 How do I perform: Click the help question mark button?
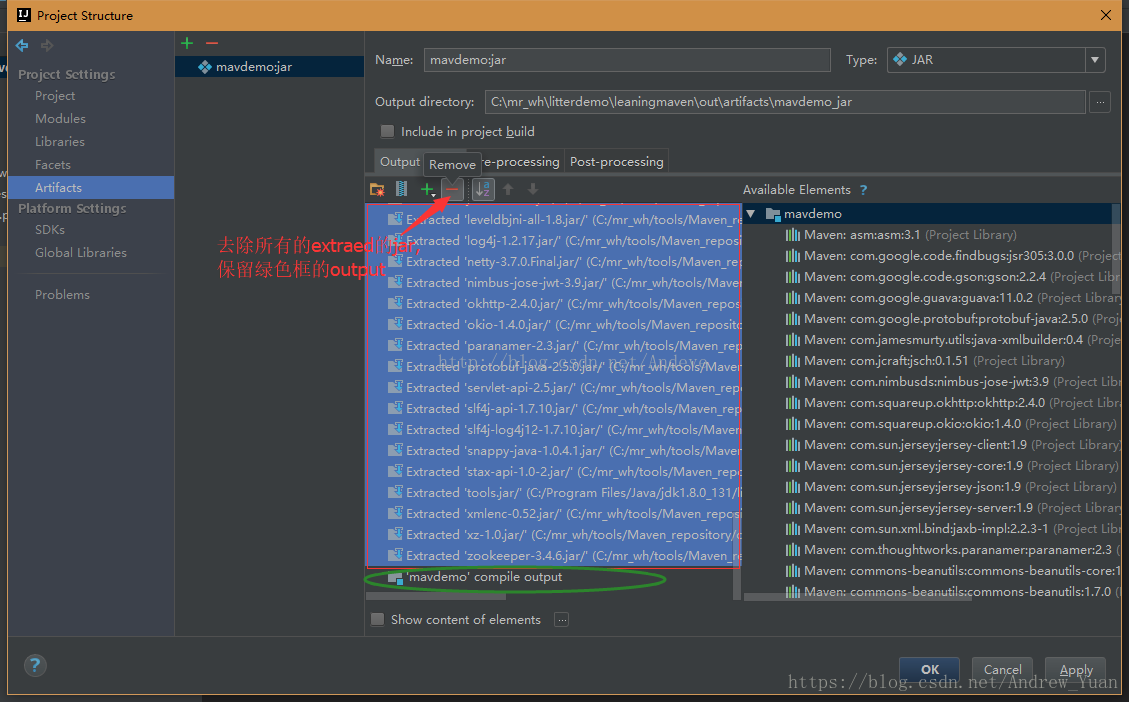click(35, 665)
